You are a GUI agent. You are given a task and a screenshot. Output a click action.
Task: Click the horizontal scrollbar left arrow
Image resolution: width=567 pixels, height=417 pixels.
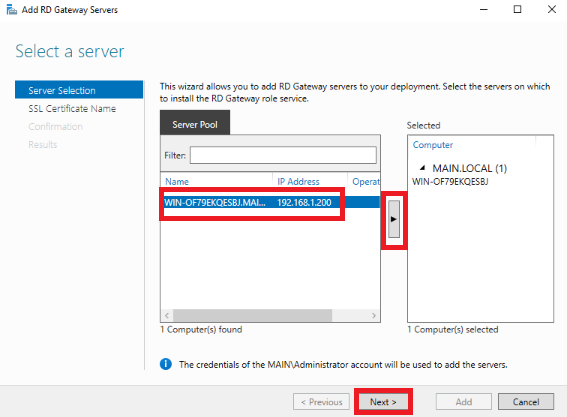(x=167, y=315)
